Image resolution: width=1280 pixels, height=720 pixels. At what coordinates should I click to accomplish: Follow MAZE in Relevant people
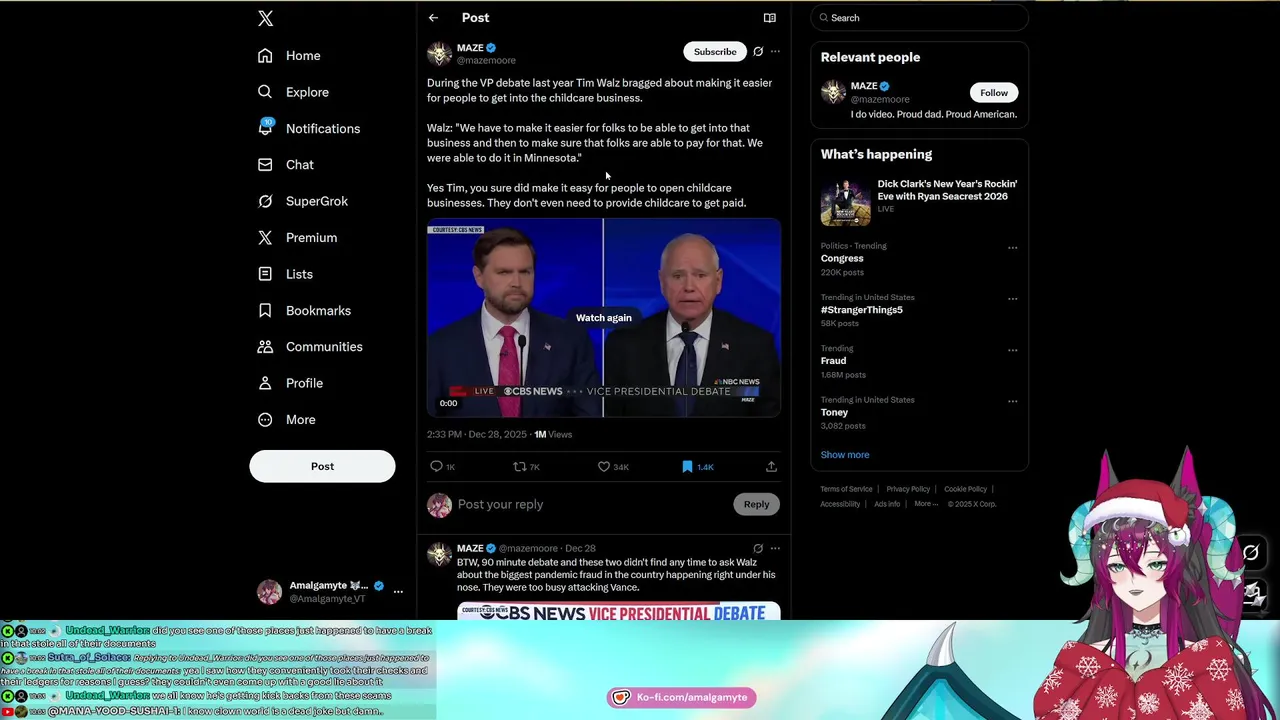click(993, 93)
